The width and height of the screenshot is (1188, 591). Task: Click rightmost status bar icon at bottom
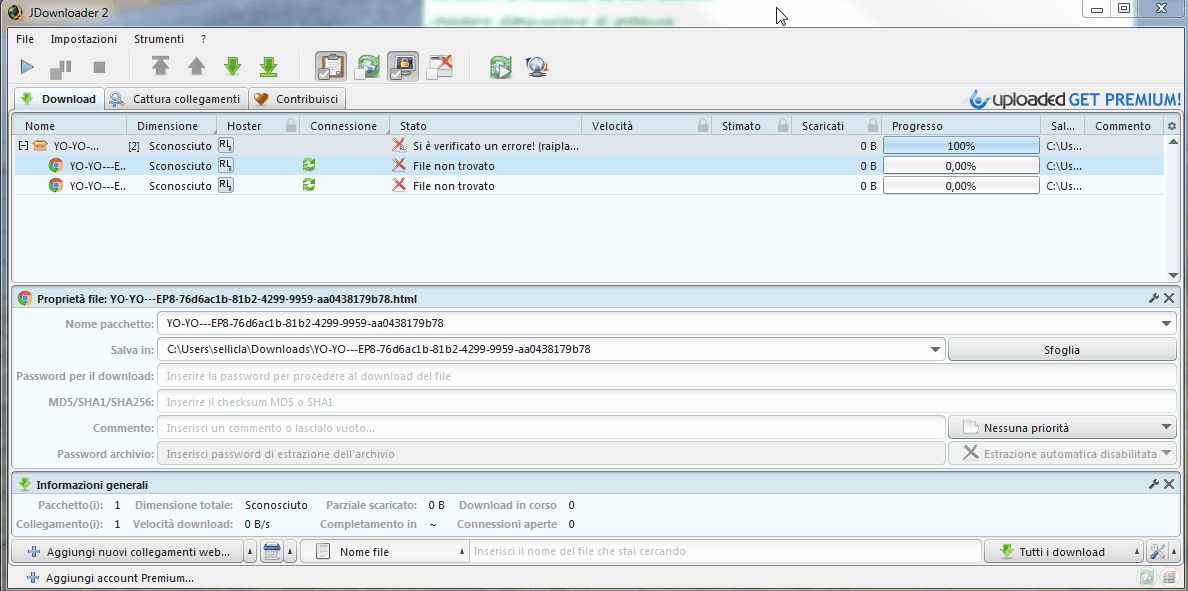click(x=1168, y=578)
